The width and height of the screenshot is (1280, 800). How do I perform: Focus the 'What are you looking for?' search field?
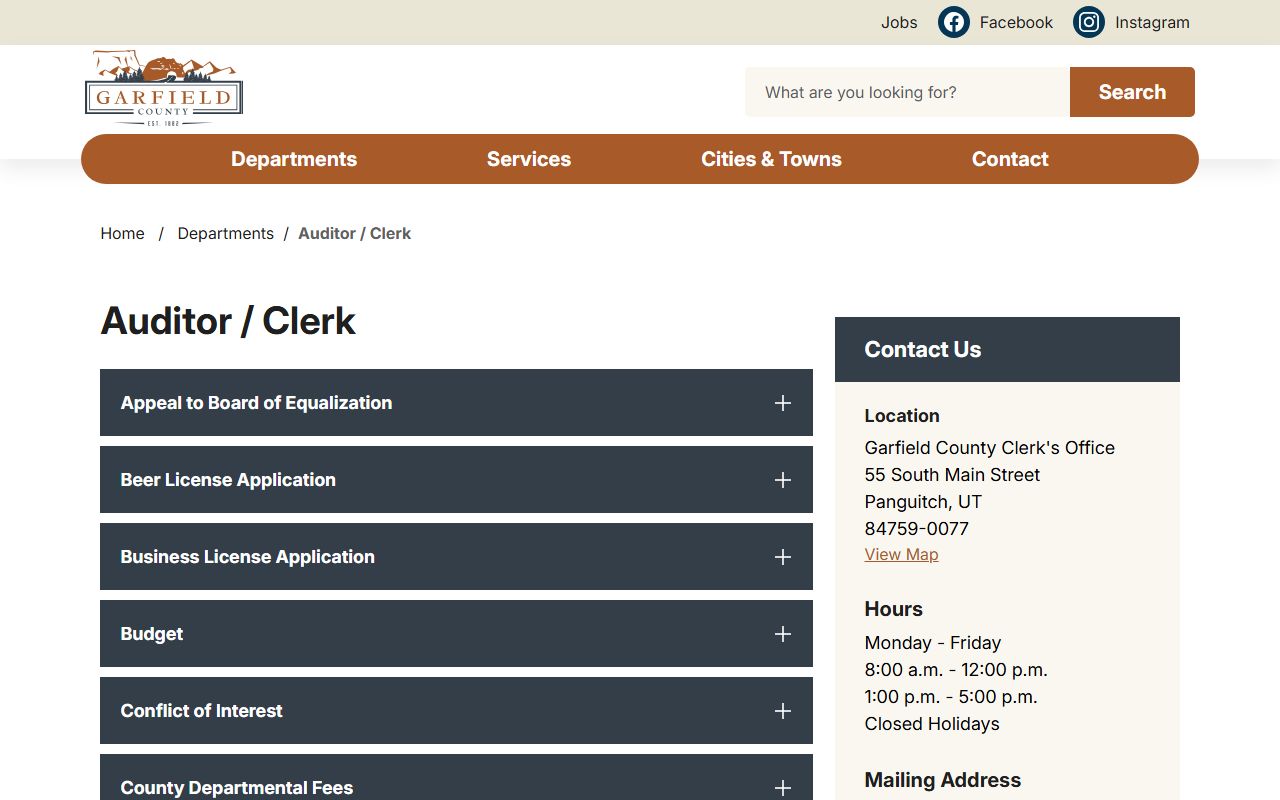coord(907,92)
